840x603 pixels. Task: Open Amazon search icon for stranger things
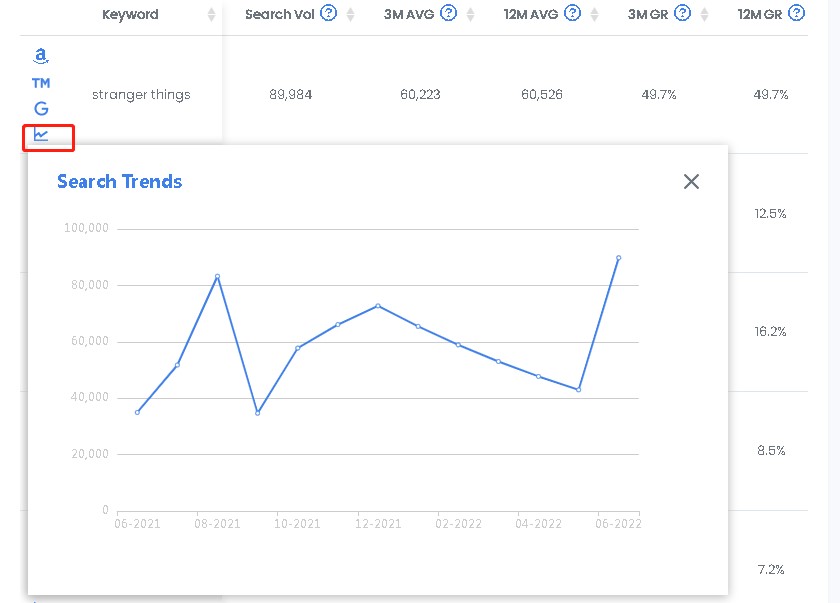click(41, 56)
